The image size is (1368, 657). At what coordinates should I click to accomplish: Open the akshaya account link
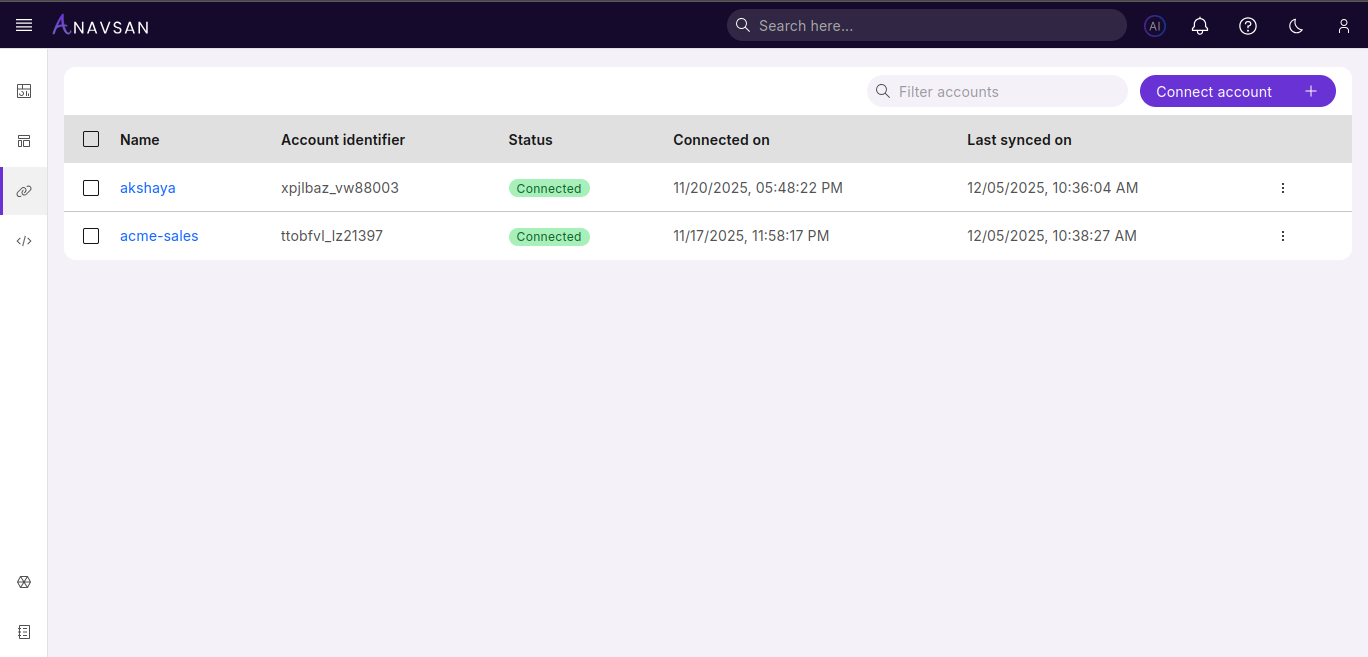point(148,187)
